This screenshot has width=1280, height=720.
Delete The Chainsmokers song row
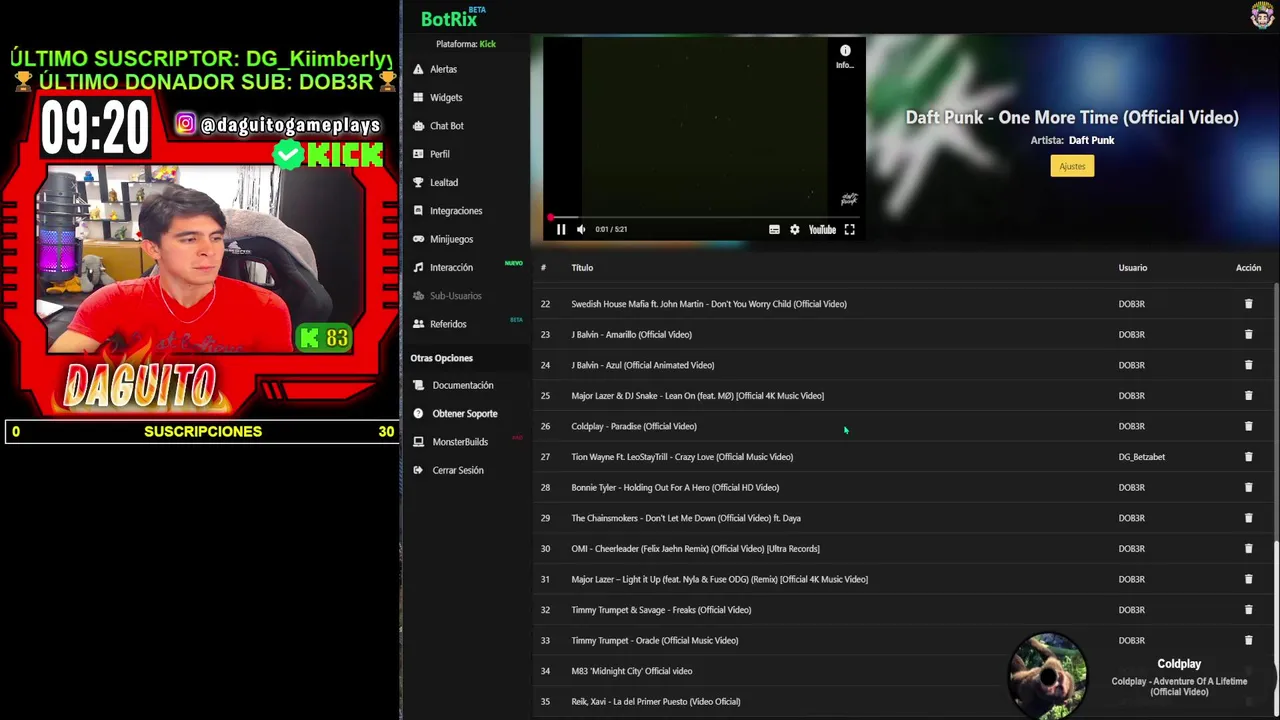click(x=1248, y=518)
